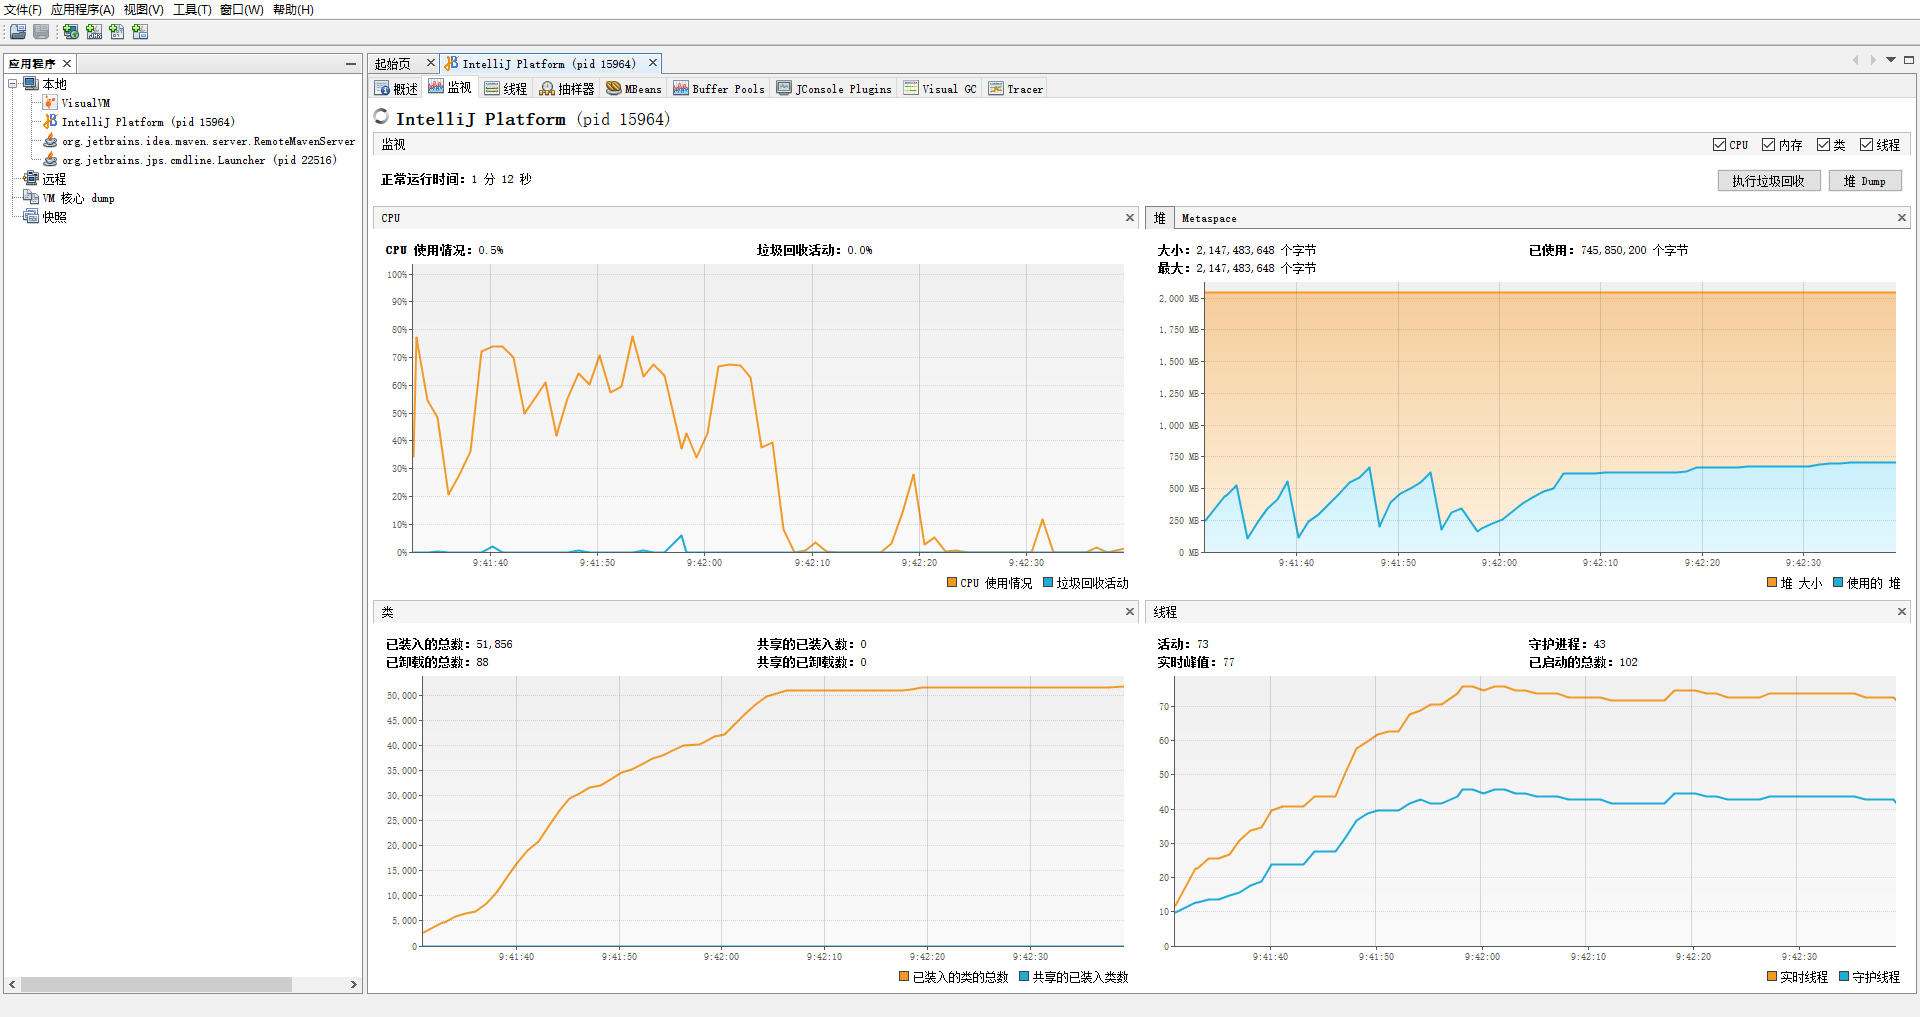
Task: Click the 守护线程 legend swatch
Action: [1844, 977]
